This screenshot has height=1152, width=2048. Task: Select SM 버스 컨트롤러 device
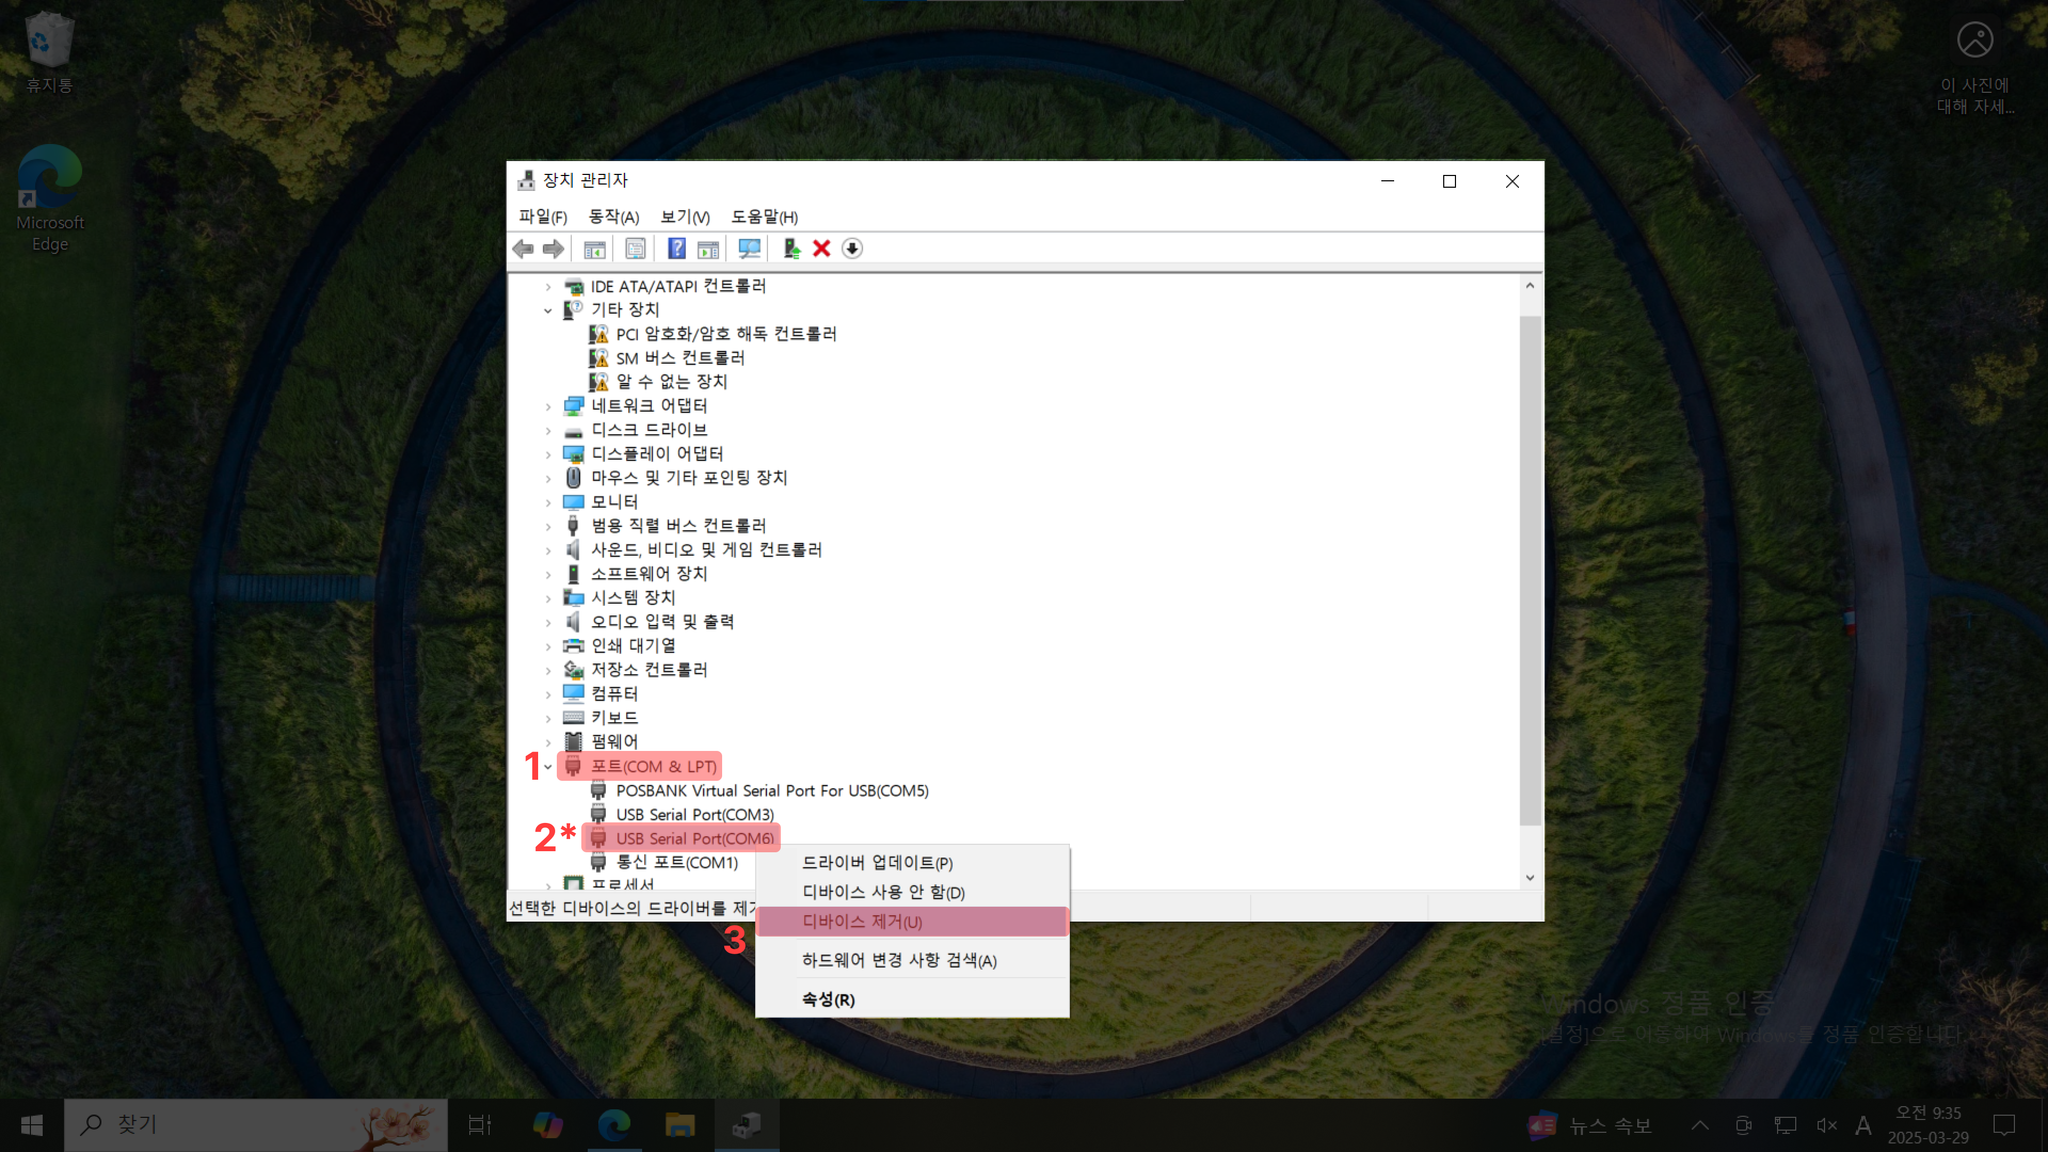[680, 358]
